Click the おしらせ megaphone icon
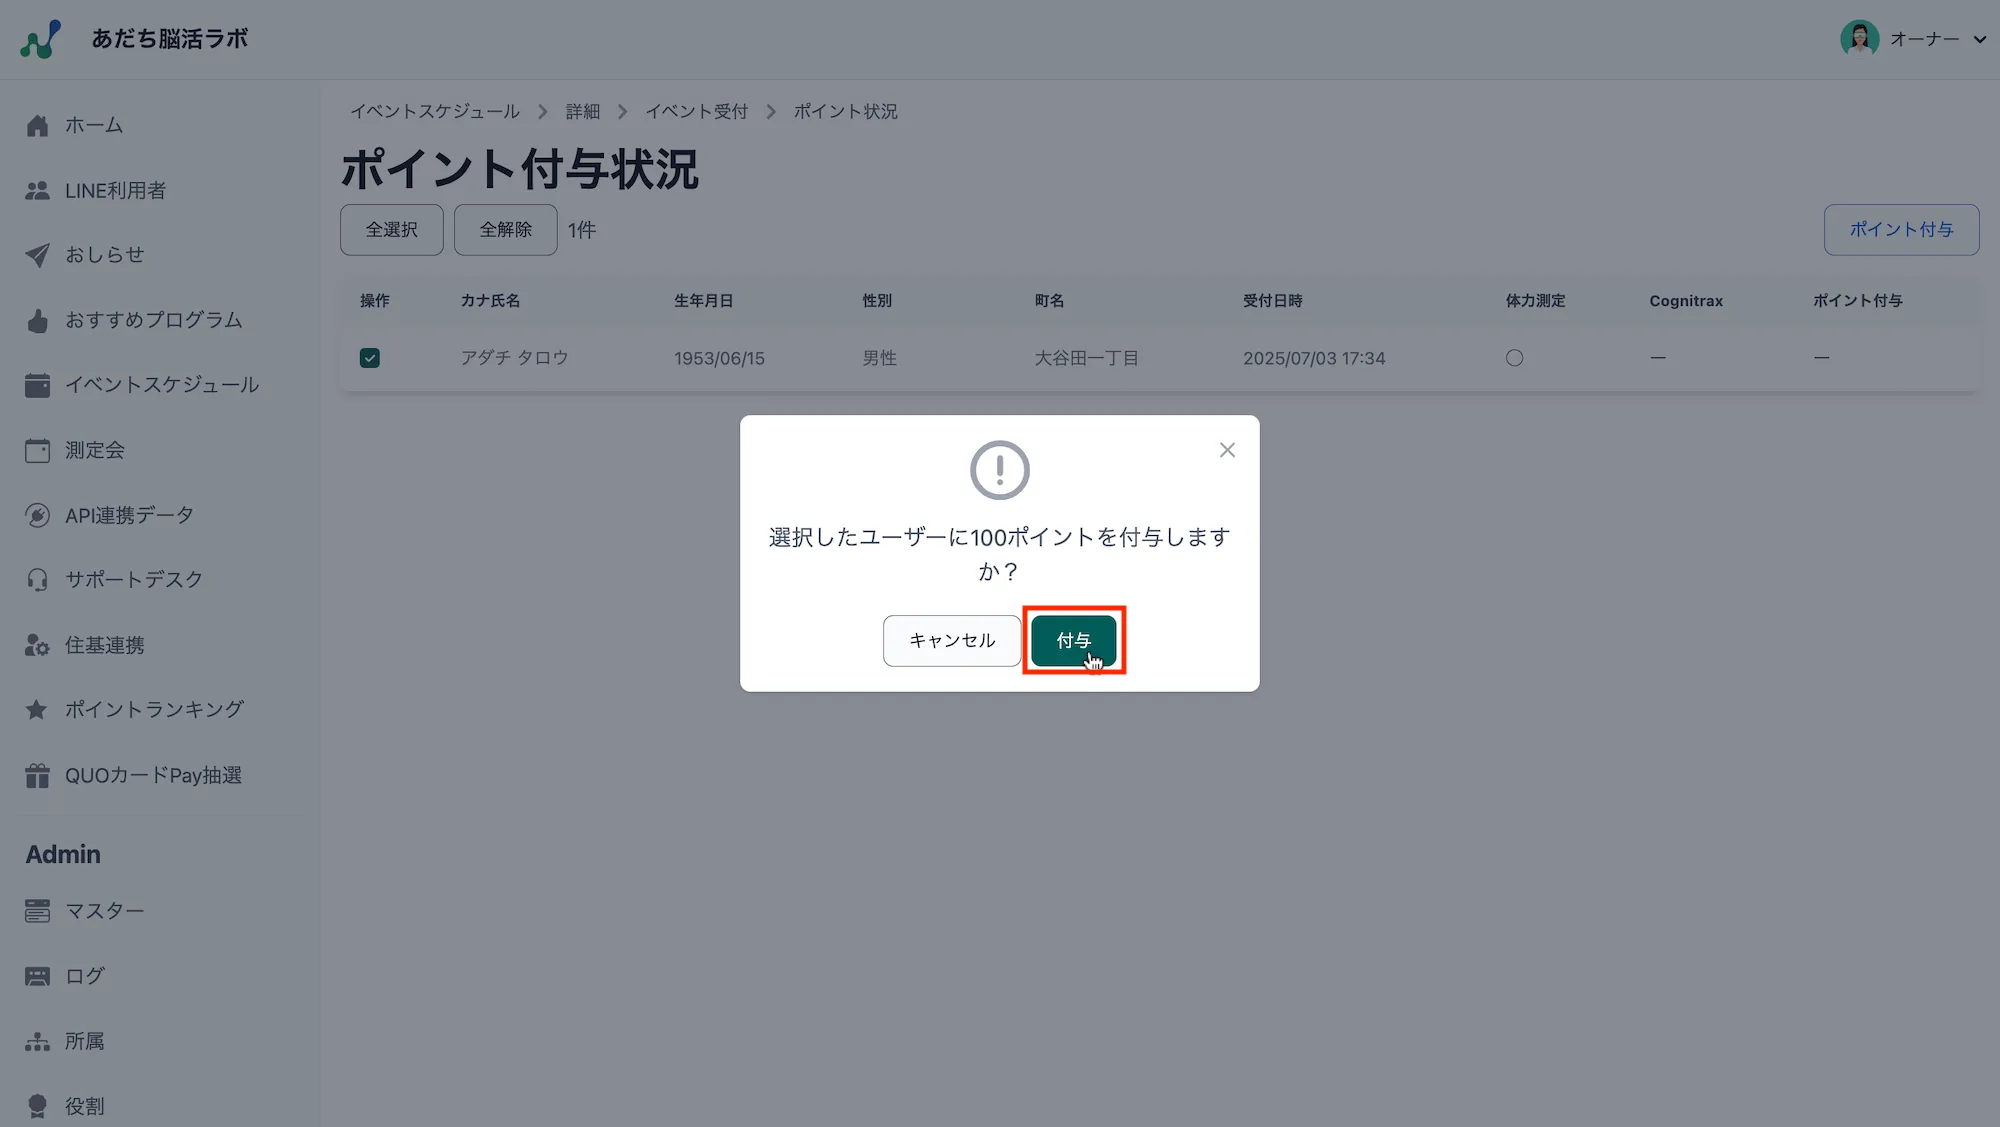 (37, 254)
